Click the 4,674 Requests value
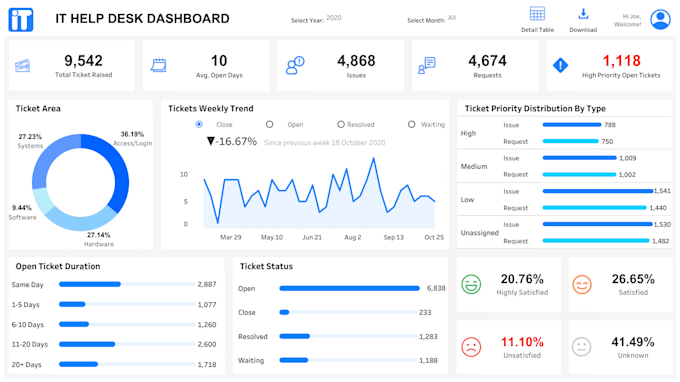Screen dimensions: 680x382 487,61
